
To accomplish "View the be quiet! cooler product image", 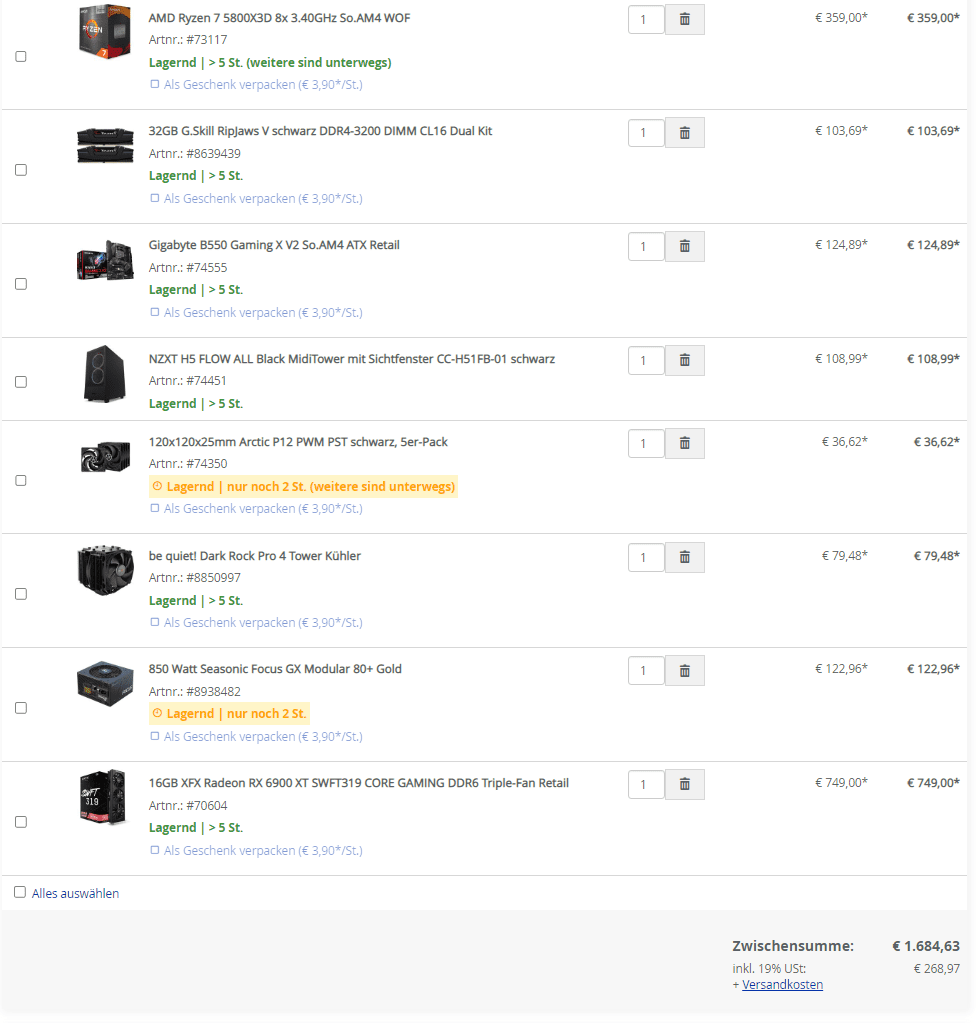I will pos(105,570).
